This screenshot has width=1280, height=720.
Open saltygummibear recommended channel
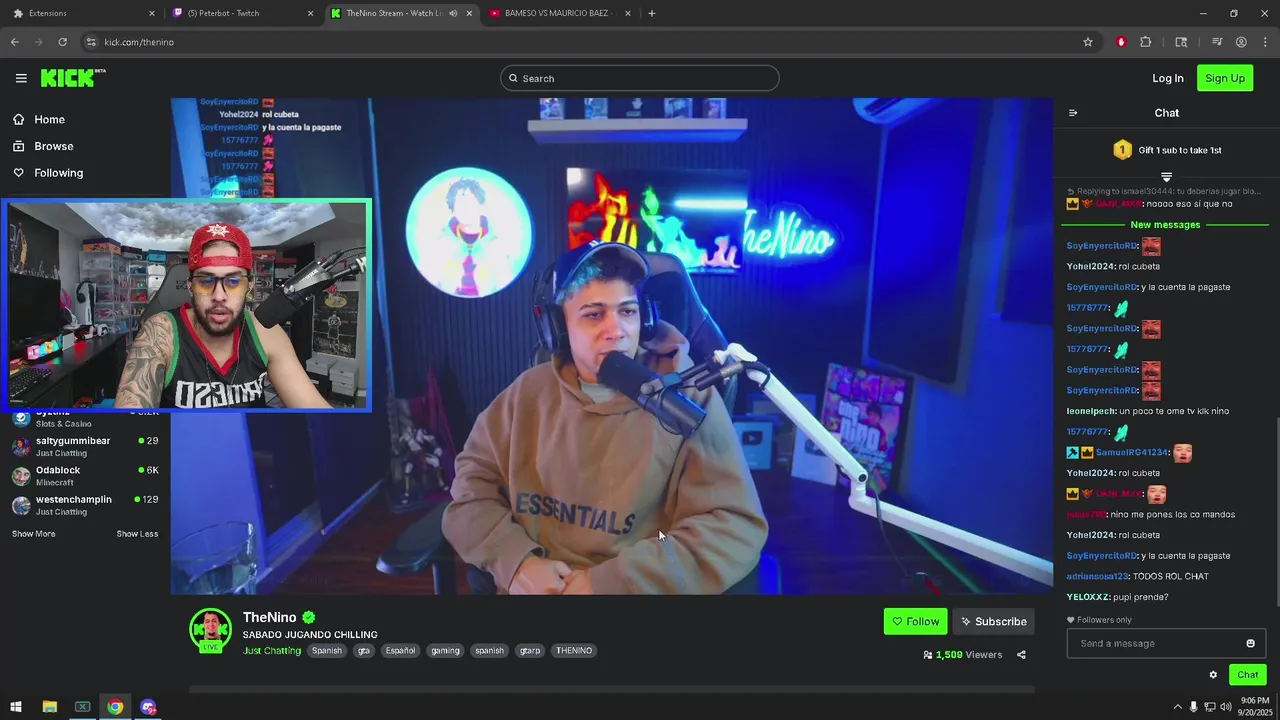pyautogui.click(x=85, y=446)
